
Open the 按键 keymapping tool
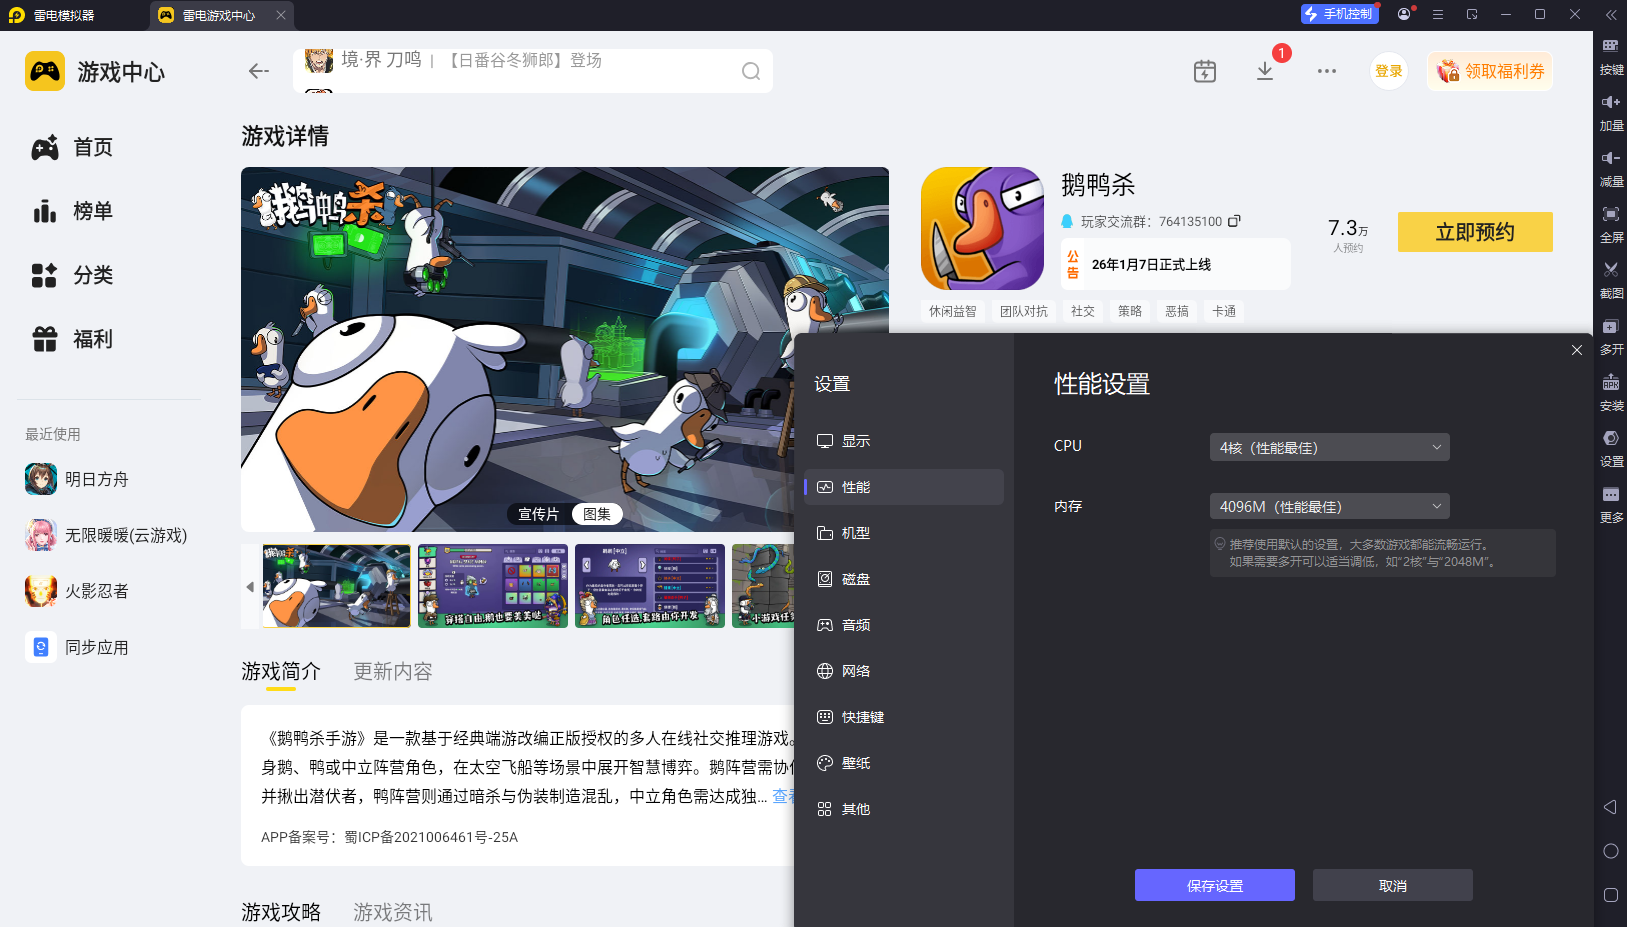pyautogui.click(x=1611, y=56)
